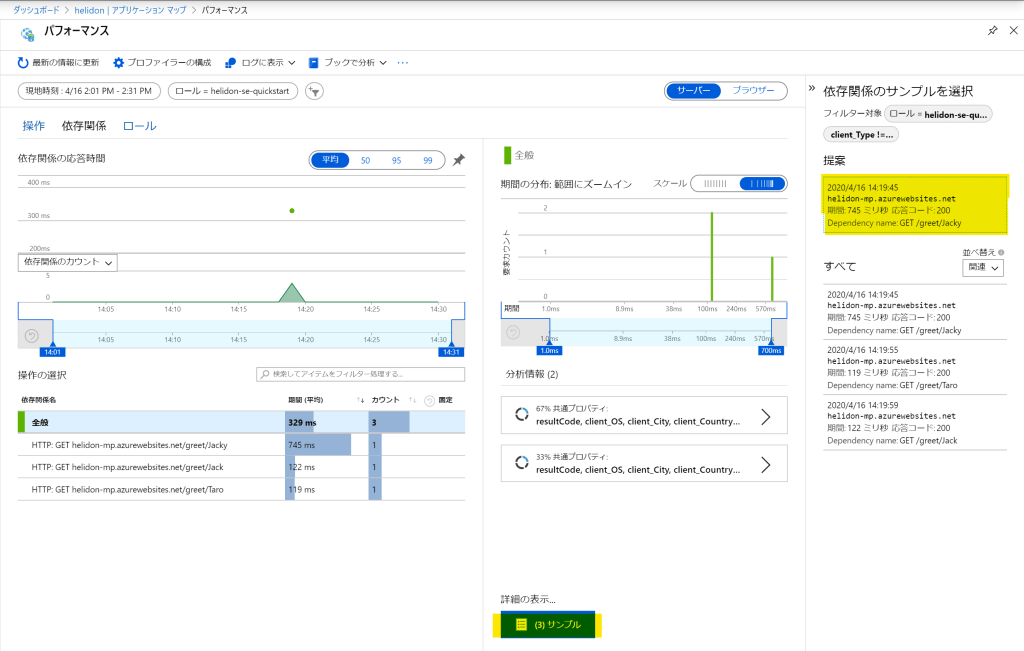Reset the time range zoom icon

coord(31,335)
